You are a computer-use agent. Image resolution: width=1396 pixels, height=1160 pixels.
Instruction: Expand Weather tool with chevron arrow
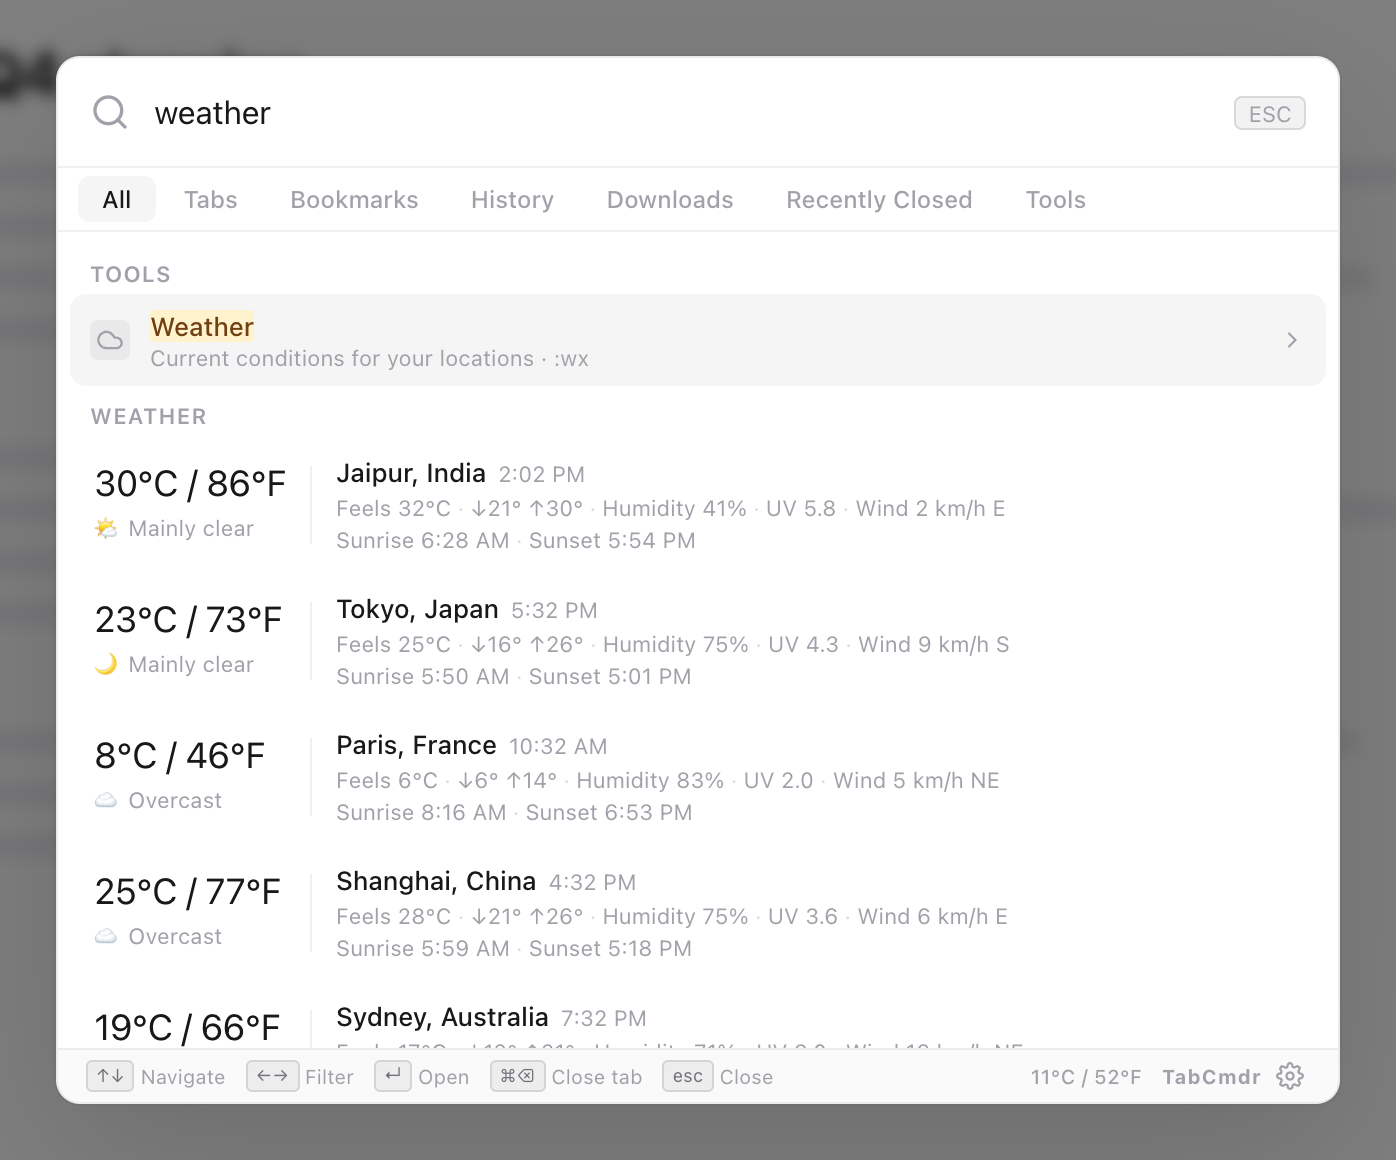(1291, 340)
